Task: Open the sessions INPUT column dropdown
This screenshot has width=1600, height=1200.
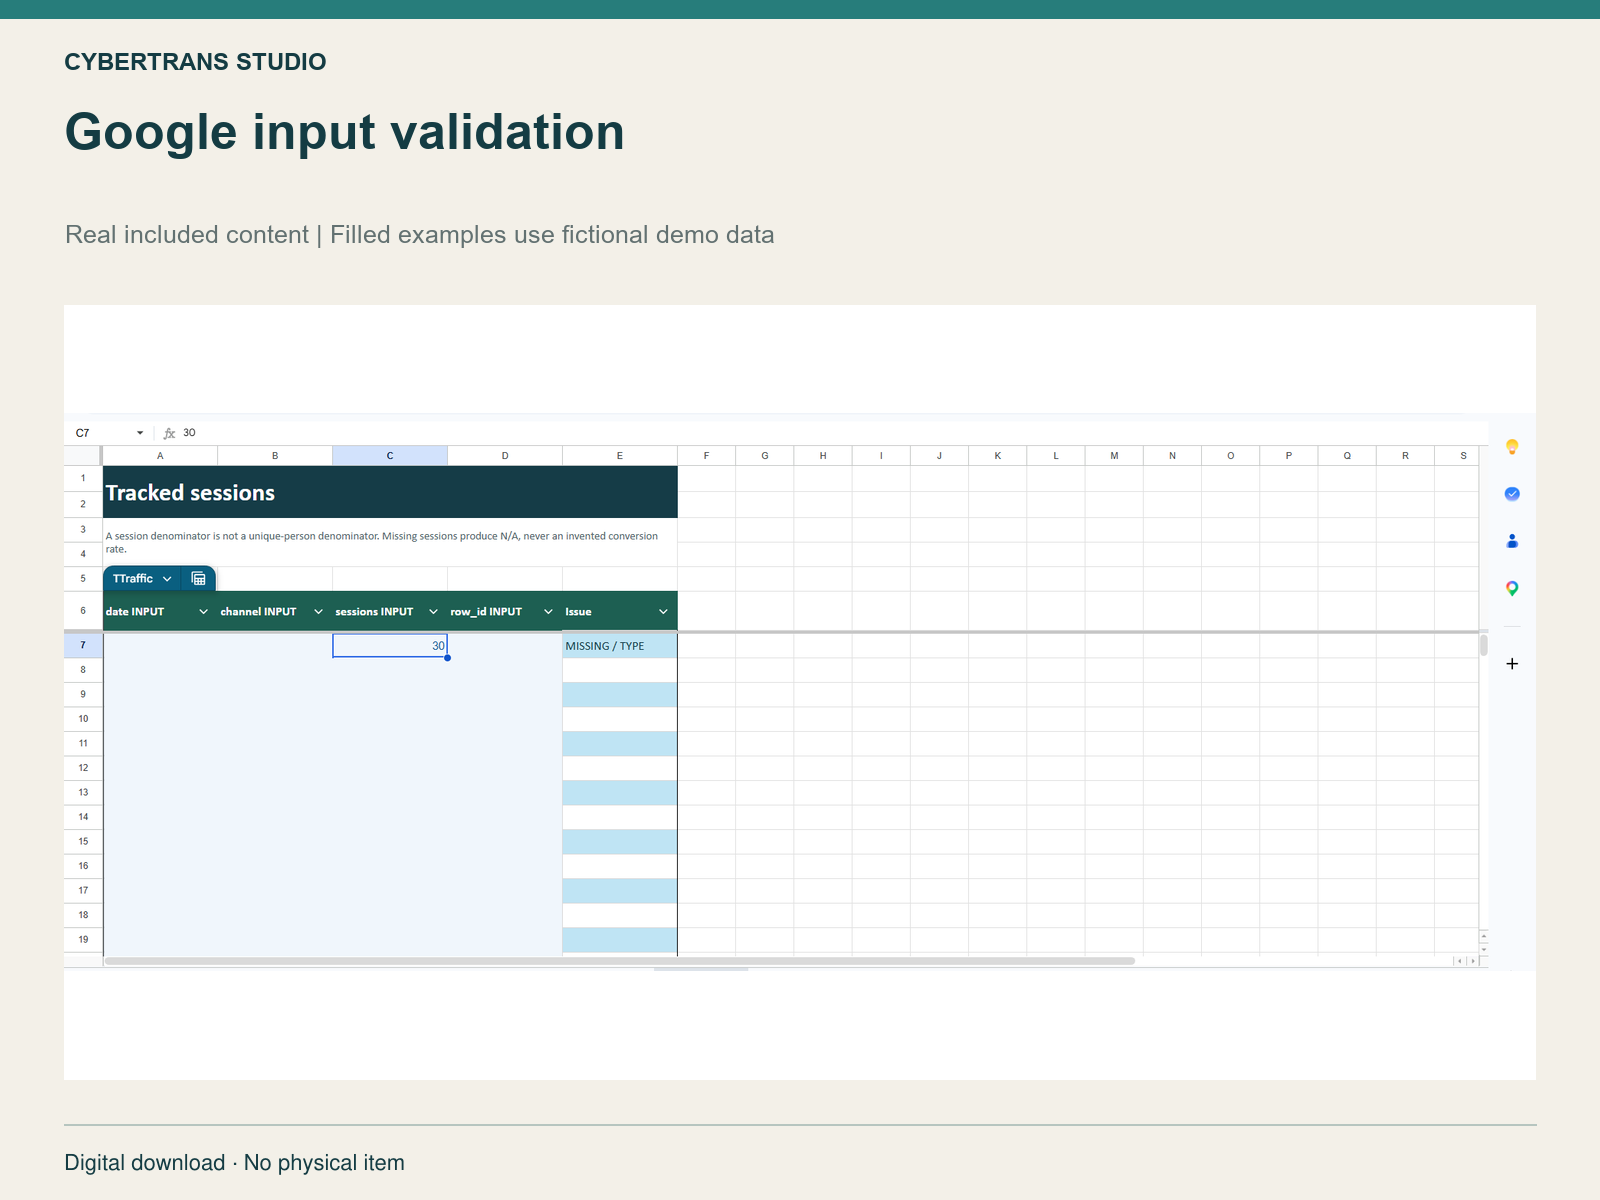Action: [x=433, y=612]
